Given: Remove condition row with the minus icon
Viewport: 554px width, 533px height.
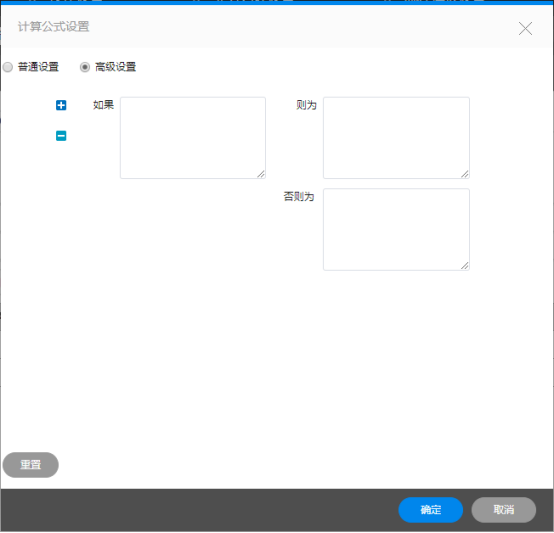Looking at the screenshot, I should [x=61, y=136].
